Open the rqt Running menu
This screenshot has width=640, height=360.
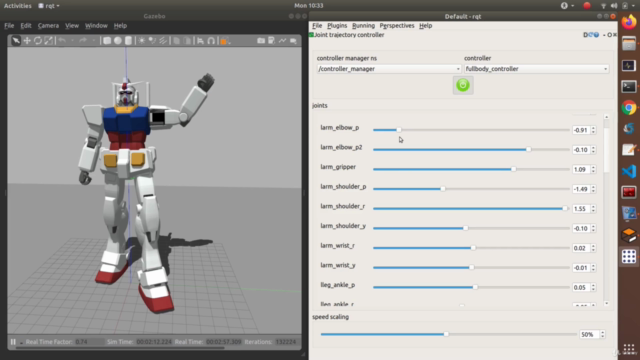point(363,26)
